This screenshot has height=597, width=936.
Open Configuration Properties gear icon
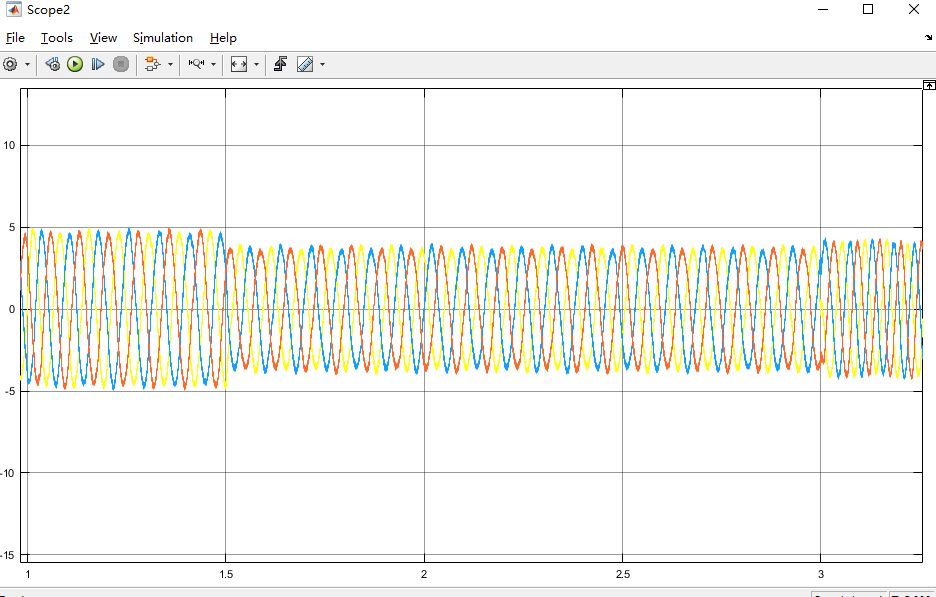pos(10,64)
